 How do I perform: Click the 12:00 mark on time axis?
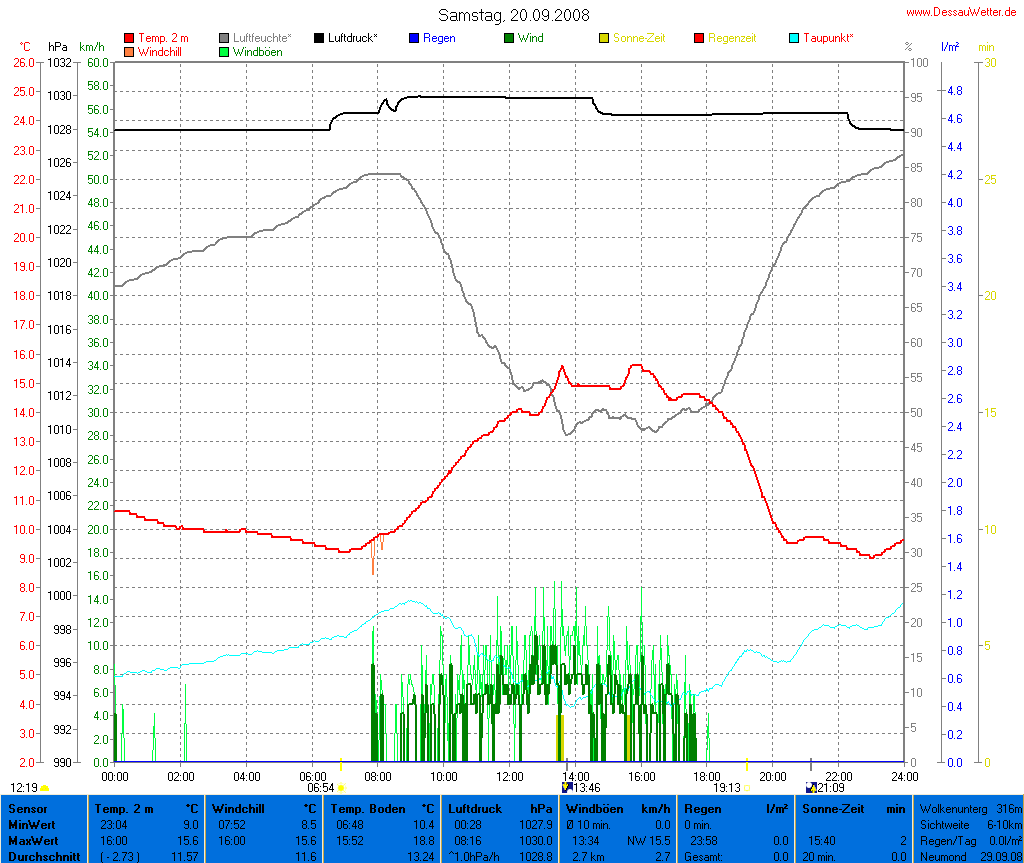pyautogui.click(x=510, y=776)
